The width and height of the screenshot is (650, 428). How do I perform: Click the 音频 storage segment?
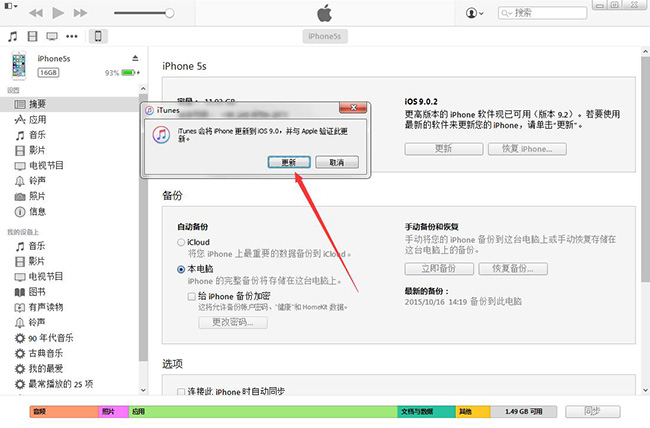64,411
